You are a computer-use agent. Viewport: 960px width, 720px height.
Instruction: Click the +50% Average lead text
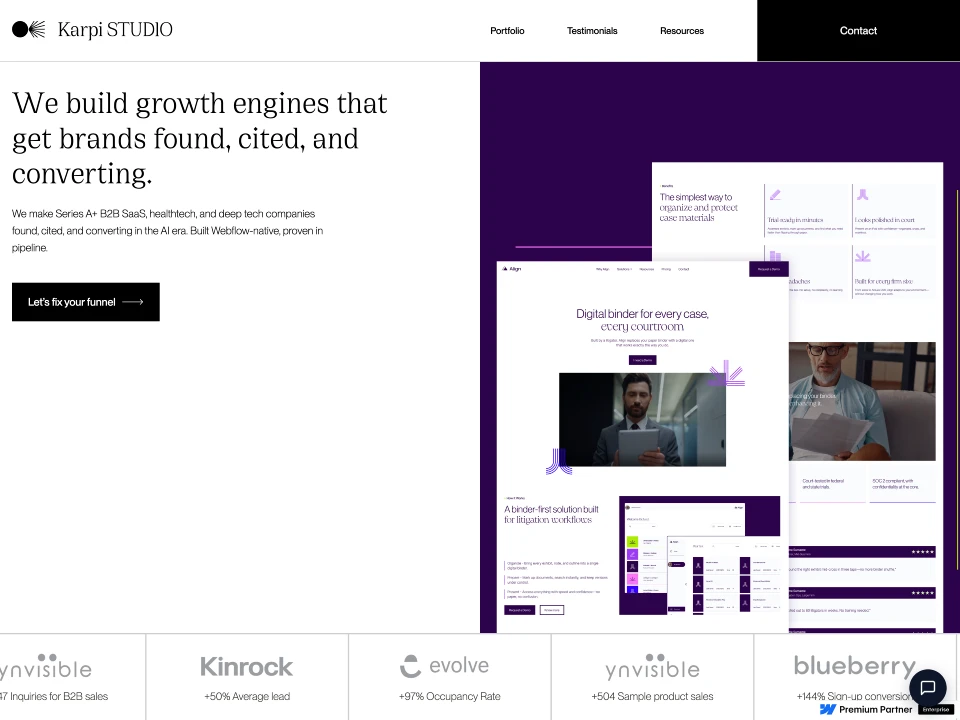click(247, 696)
